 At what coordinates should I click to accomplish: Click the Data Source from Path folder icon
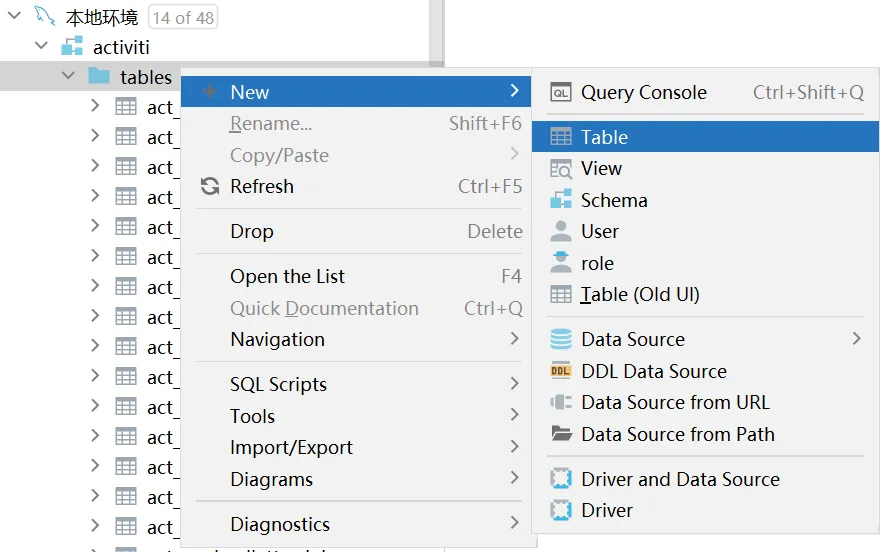point(561,434)
